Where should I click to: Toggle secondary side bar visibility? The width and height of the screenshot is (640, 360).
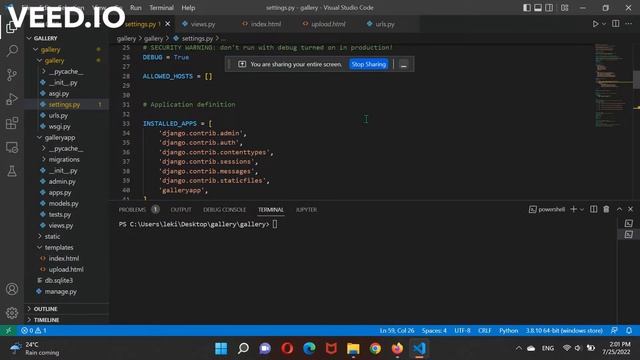549,8
